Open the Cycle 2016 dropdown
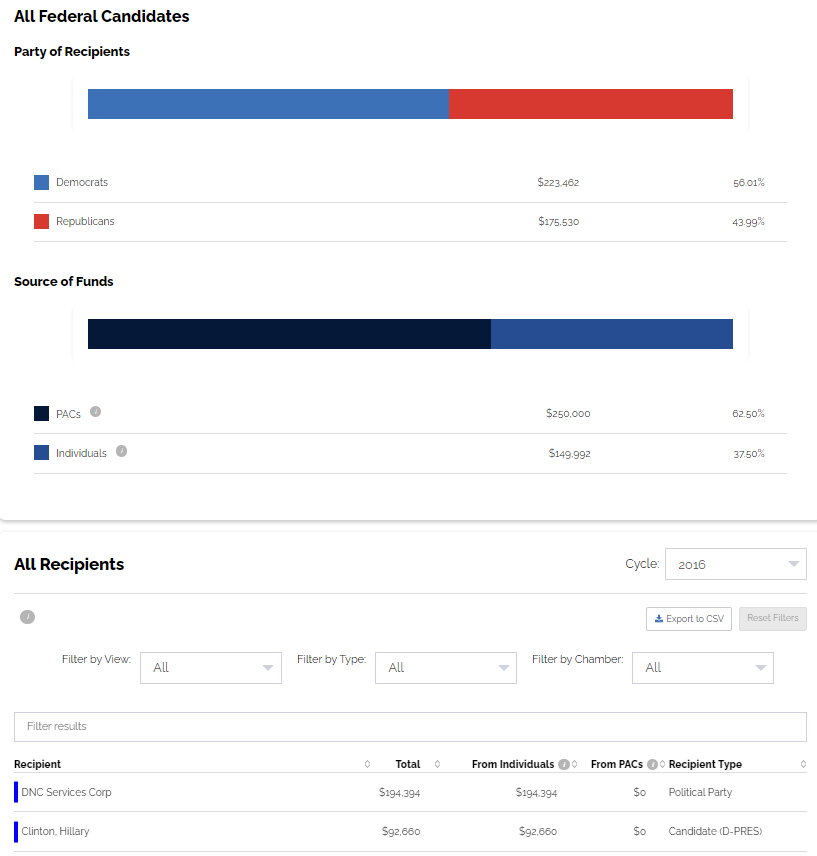 [x=735, y=564]
